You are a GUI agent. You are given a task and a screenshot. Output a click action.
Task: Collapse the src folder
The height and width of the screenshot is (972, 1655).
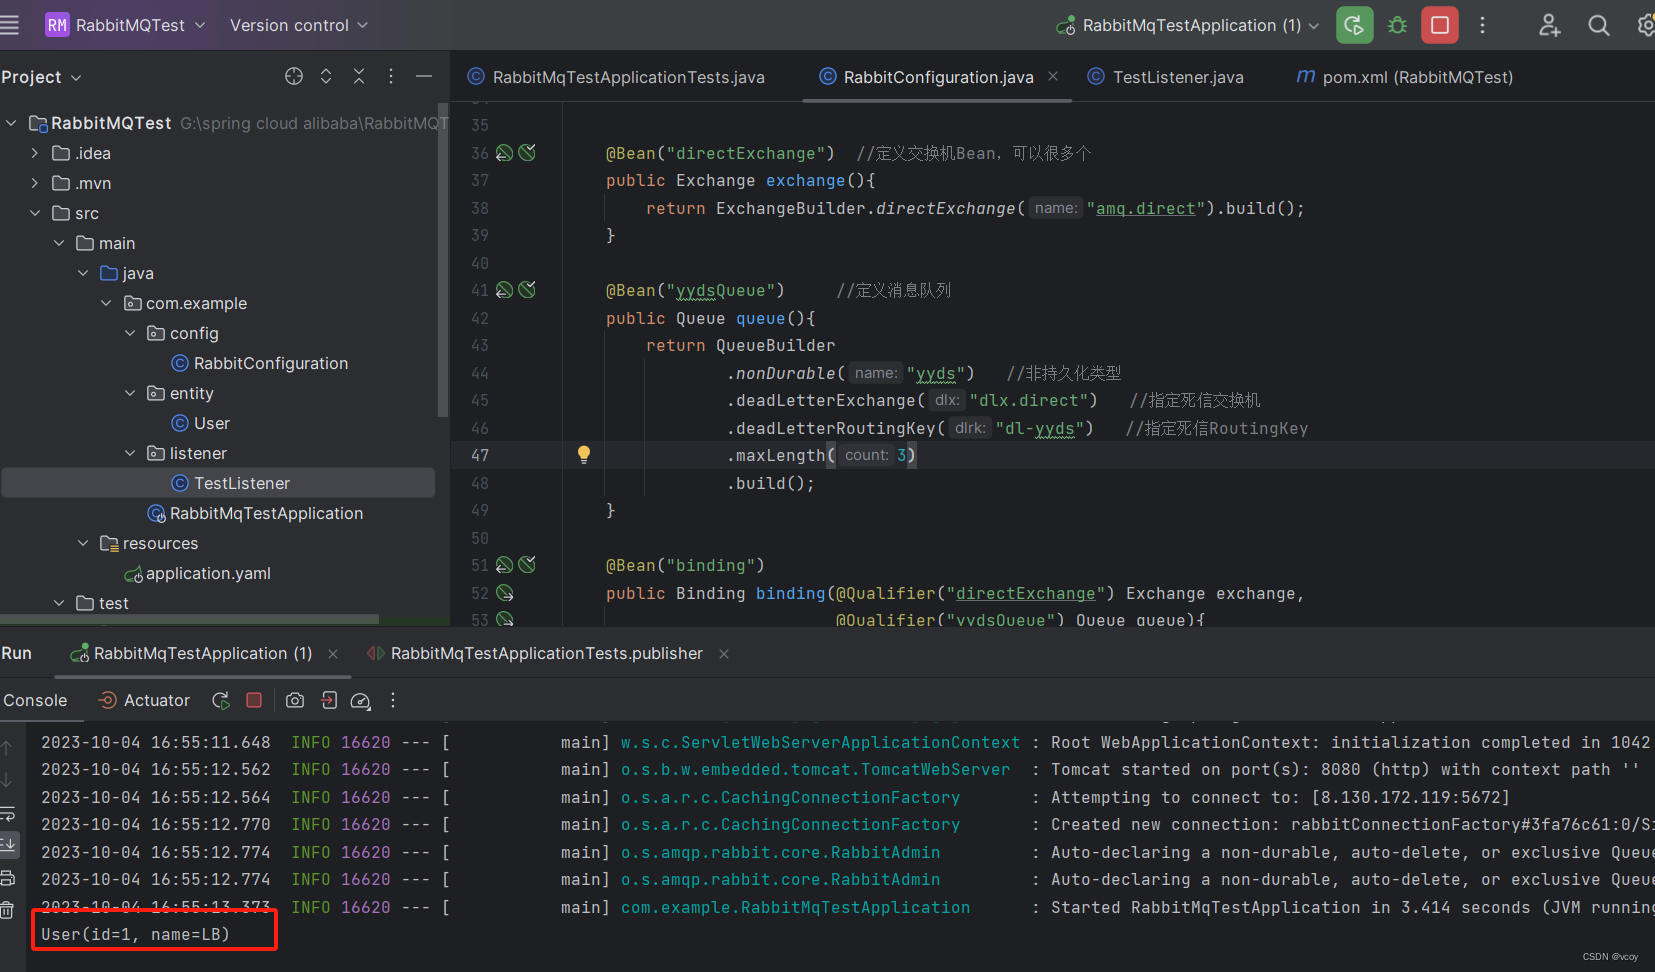35,213
